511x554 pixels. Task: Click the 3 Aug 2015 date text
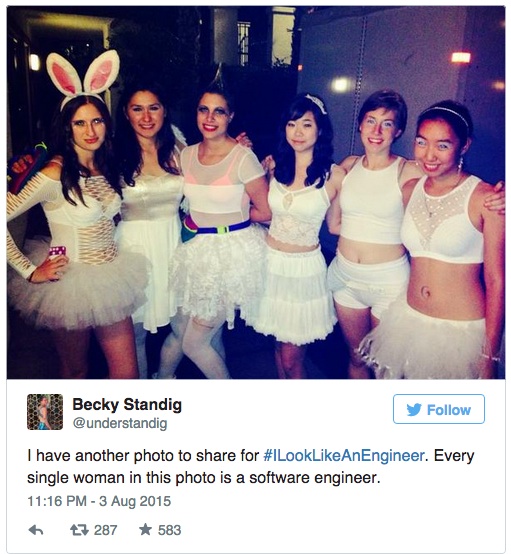click(135, 501)
